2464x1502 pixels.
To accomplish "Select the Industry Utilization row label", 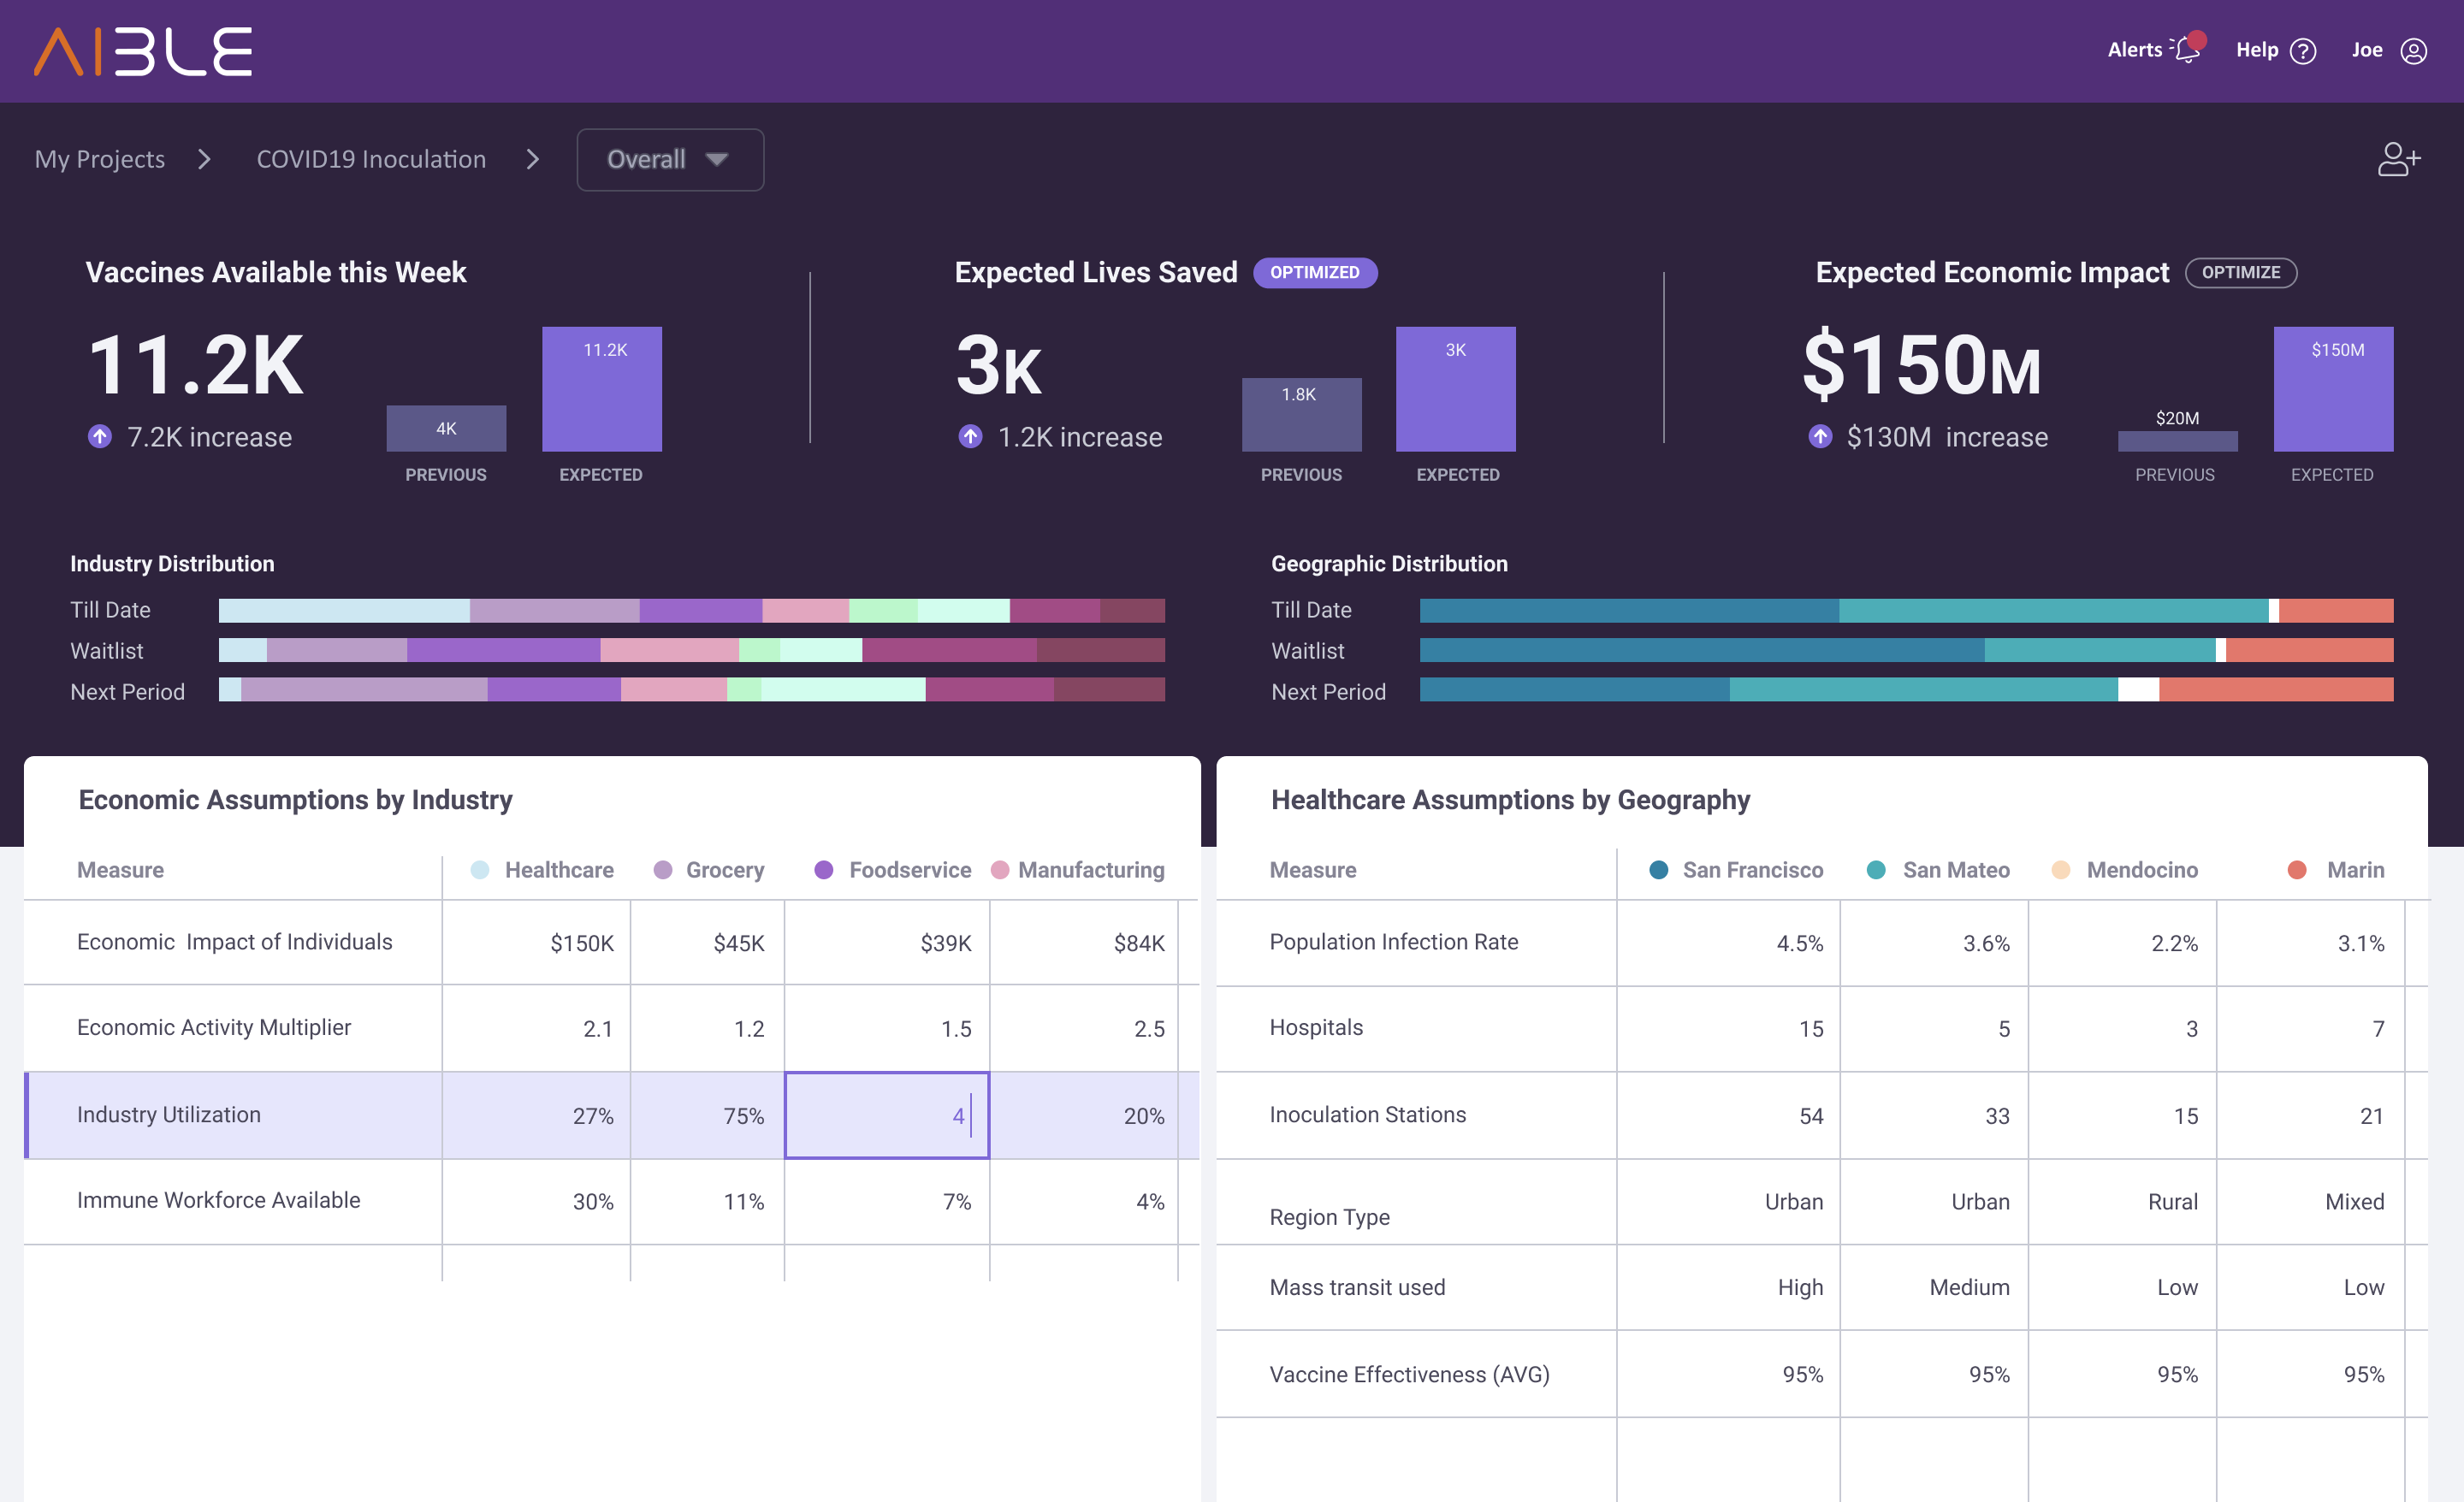I will [x=169, y=1115].
